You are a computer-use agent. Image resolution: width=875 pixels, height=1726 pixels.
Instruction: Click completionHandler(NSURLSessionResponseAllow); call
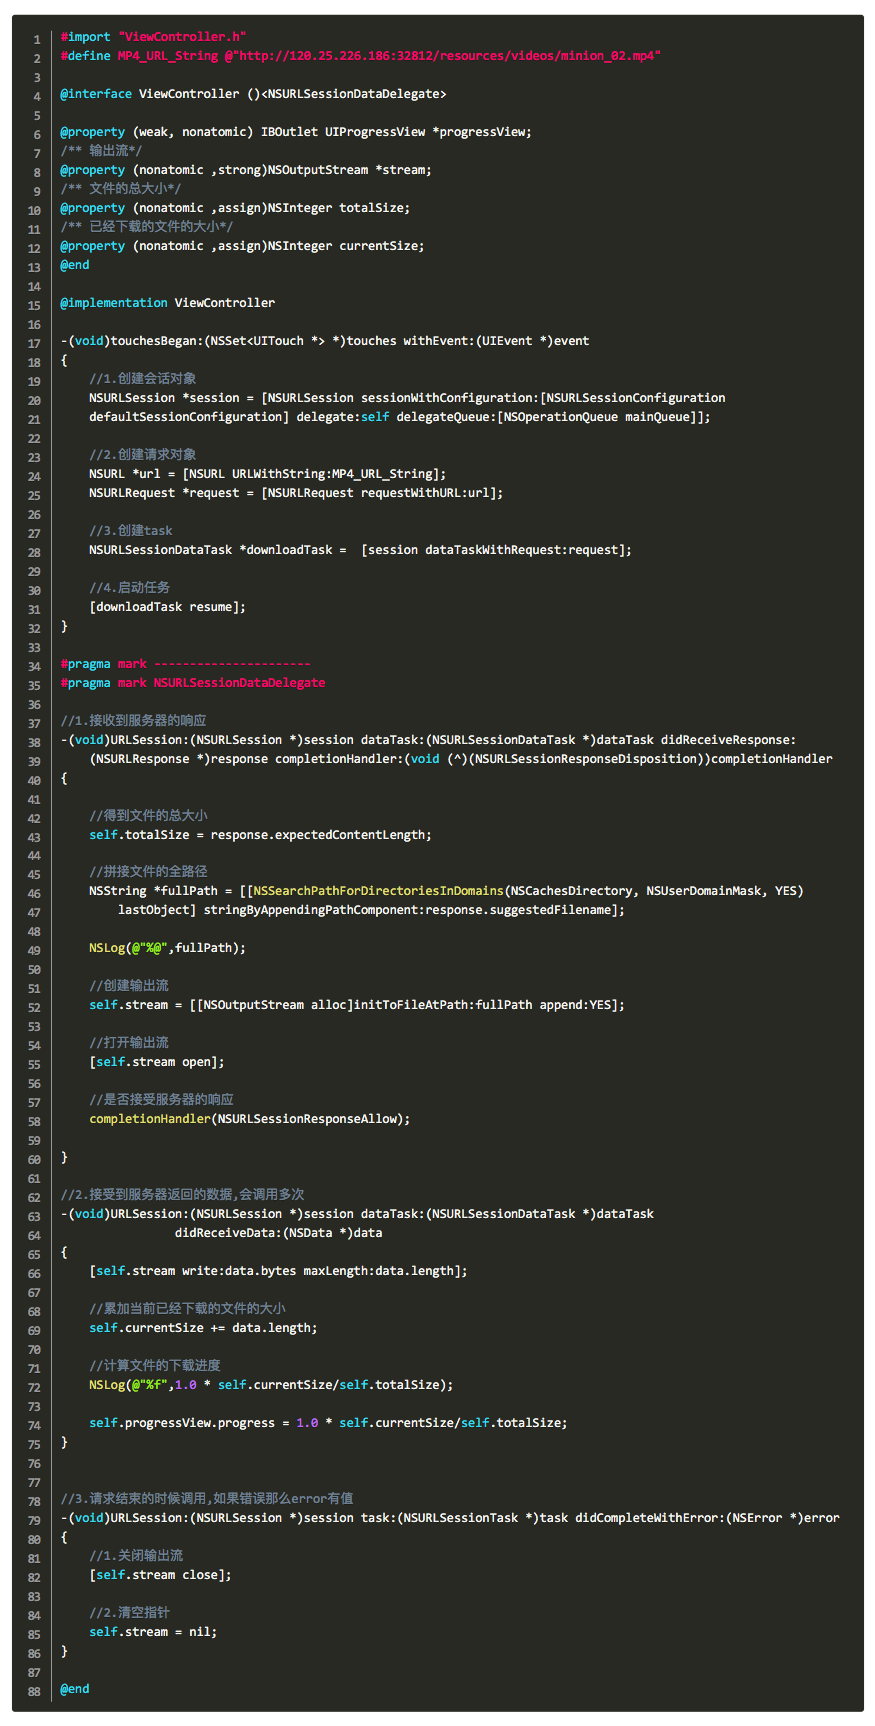[x=250, y=1119]
